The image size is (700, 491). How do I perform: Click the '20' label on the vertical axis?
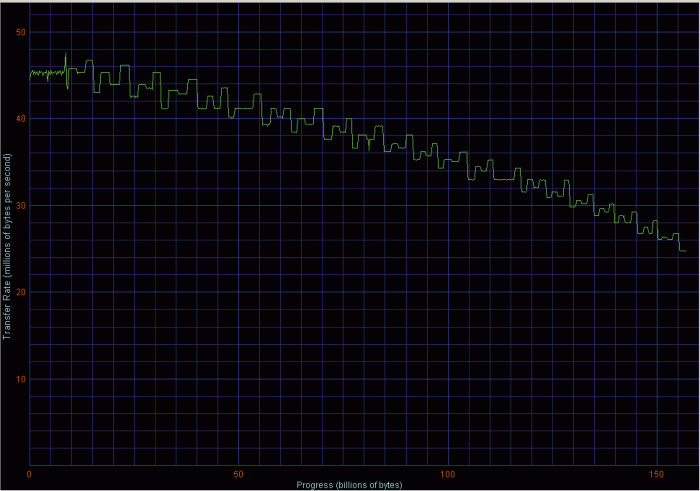point(20,292)
